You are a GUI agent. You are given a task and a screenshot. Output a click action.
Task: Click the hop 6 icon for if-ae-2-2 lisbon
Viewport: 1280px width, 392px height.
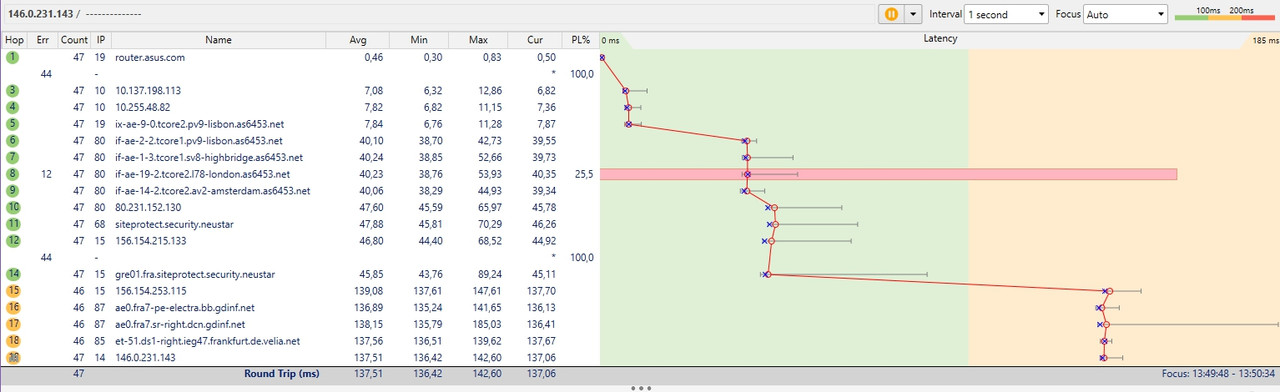(13, 141)
